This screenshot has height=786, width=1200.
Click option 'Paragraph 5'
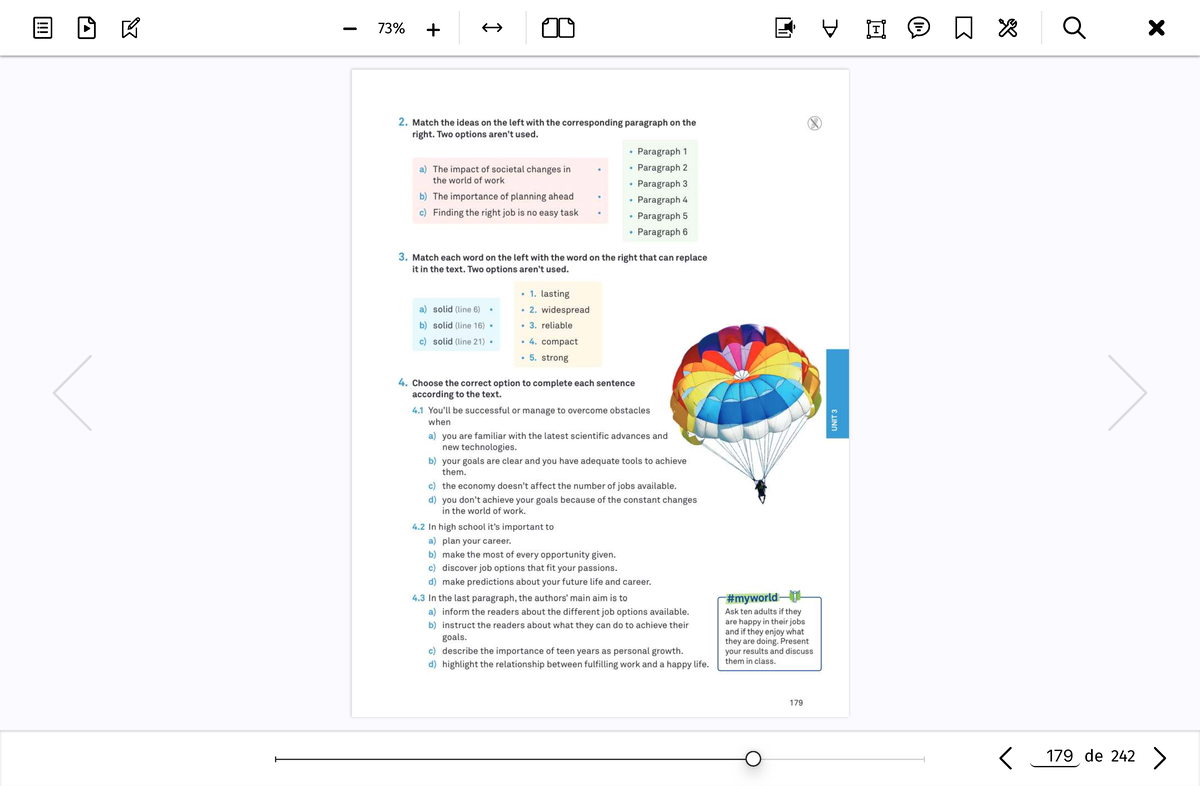click(660, 216)
